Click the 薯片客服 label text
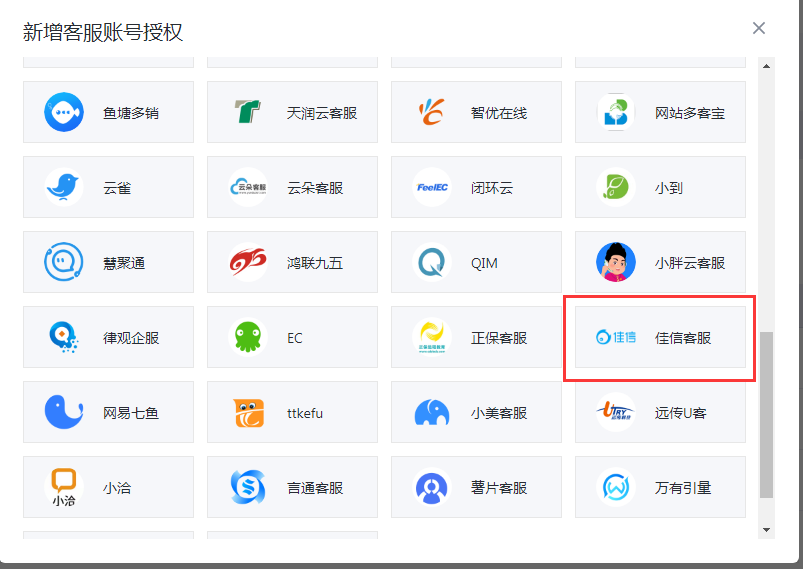This screenshot has width=803, height=569. point(499,488)
